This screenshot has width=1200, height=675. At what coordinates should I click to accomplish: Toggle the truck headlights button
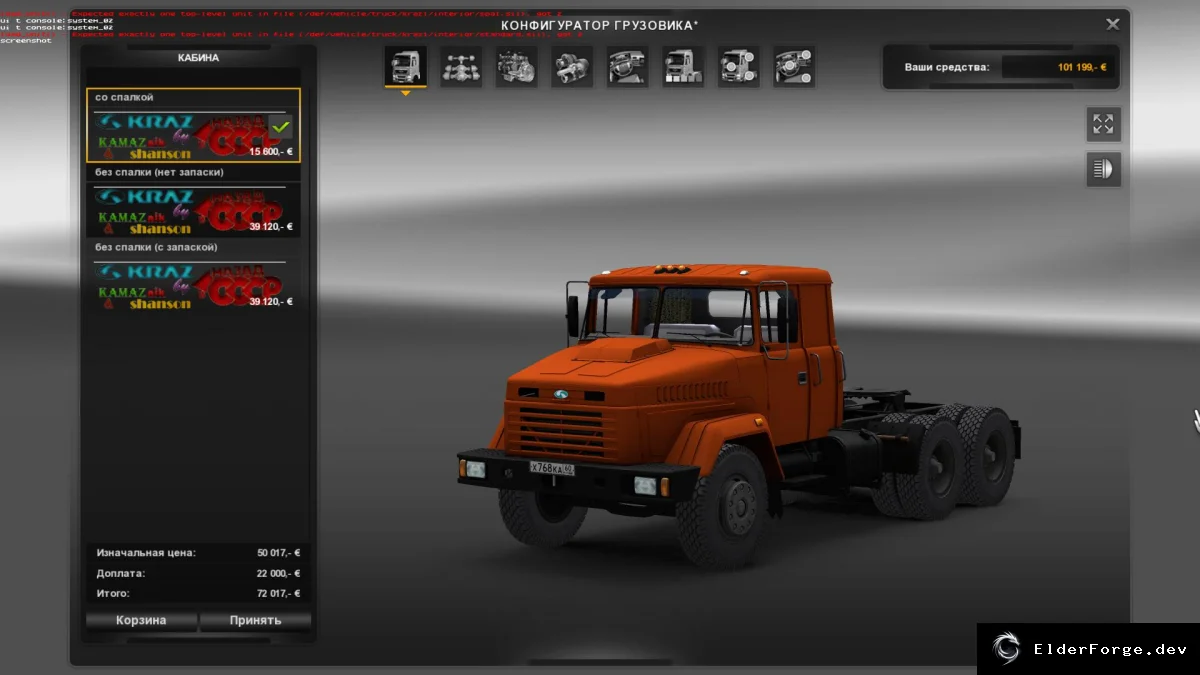1103,169
